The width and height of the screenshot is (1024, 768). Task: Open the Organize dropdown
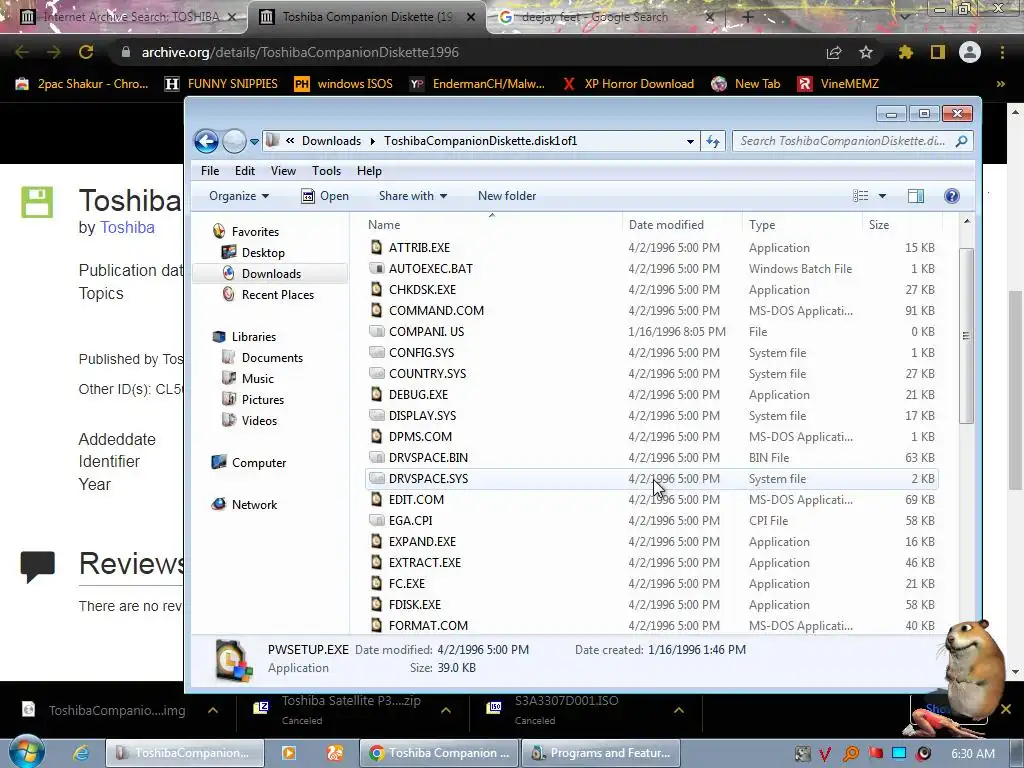pyautogui.click(x=238, y=196)
